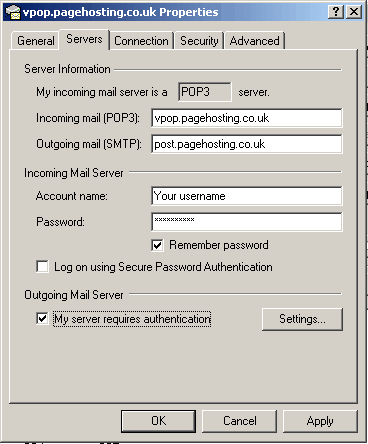Dismiss the dialog with Cancel
This screenshot has height=444, width=368.
point(240,421)
